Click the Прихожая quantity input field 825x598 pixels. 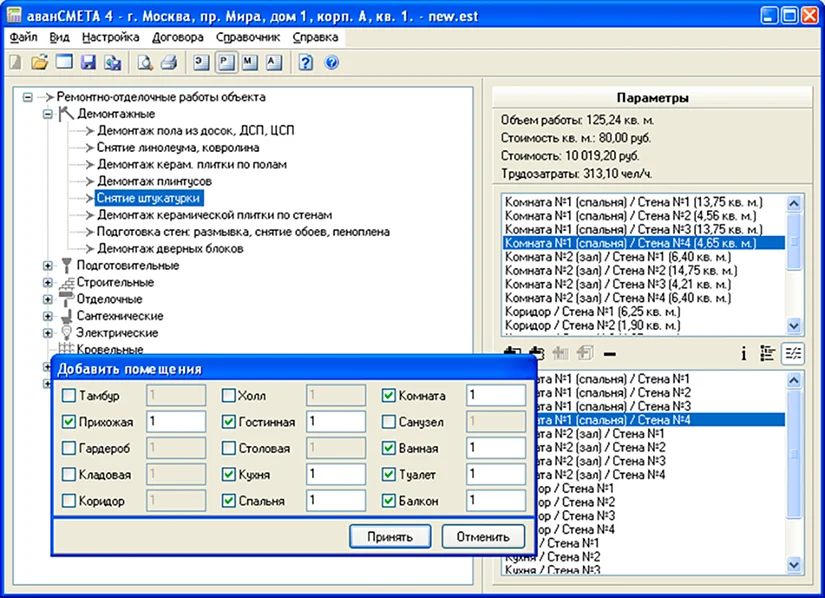pos(176,422)
